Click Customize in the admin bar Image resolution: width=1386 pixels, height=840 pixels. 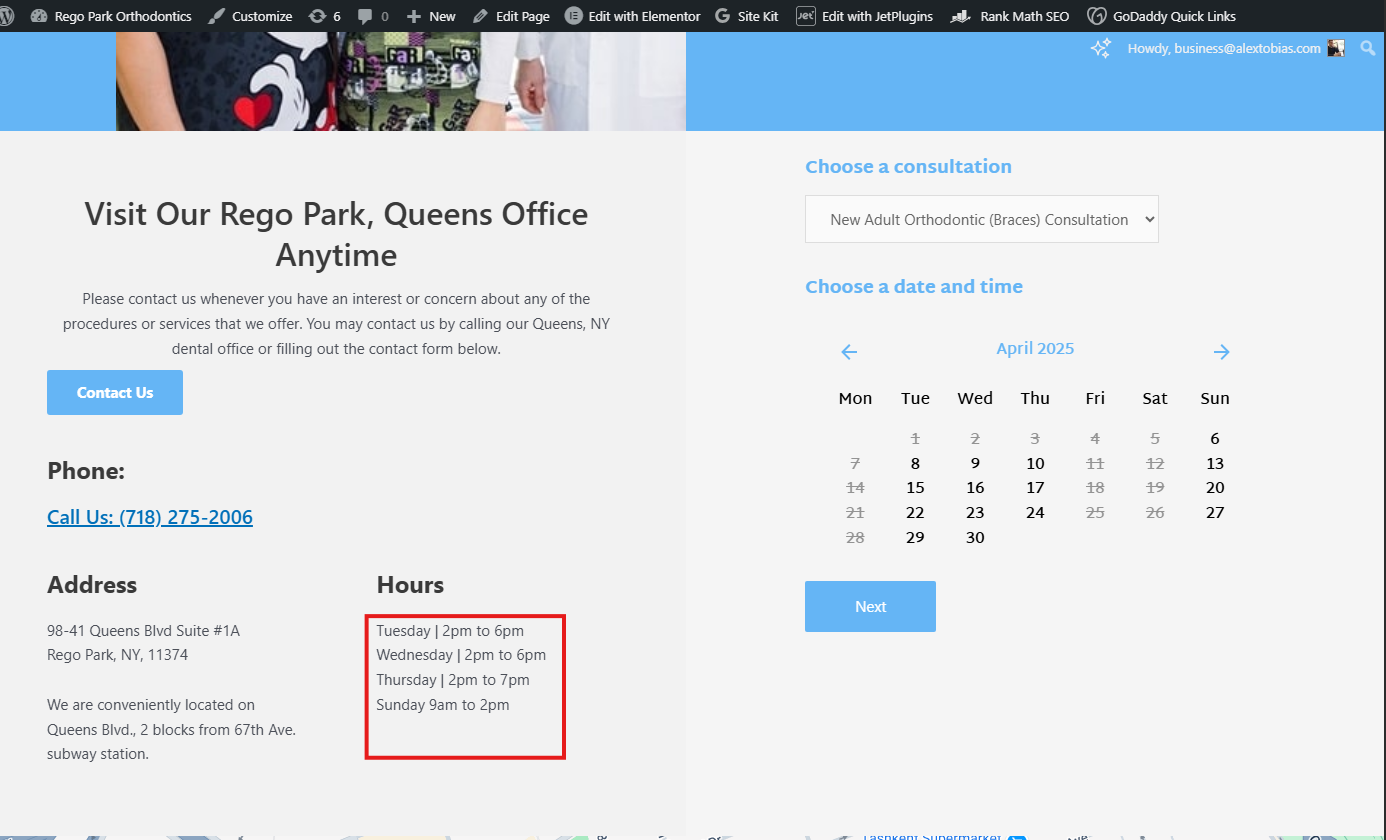tap(251, 16)
